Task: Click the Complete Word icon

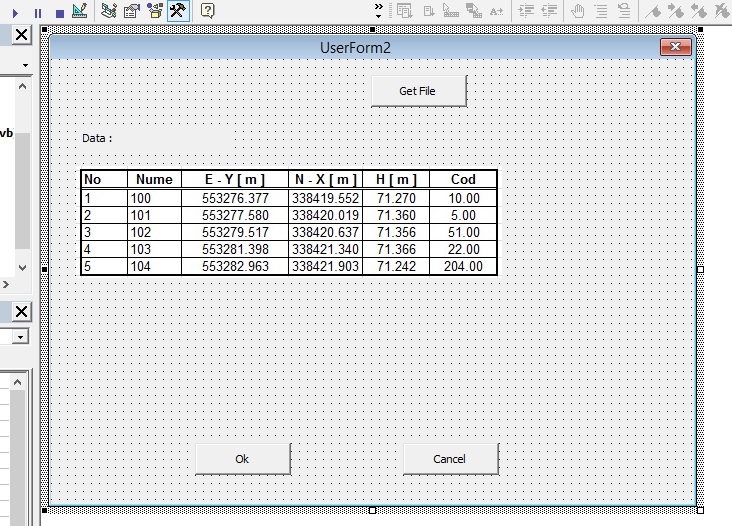Action: [x=496, y=11]
